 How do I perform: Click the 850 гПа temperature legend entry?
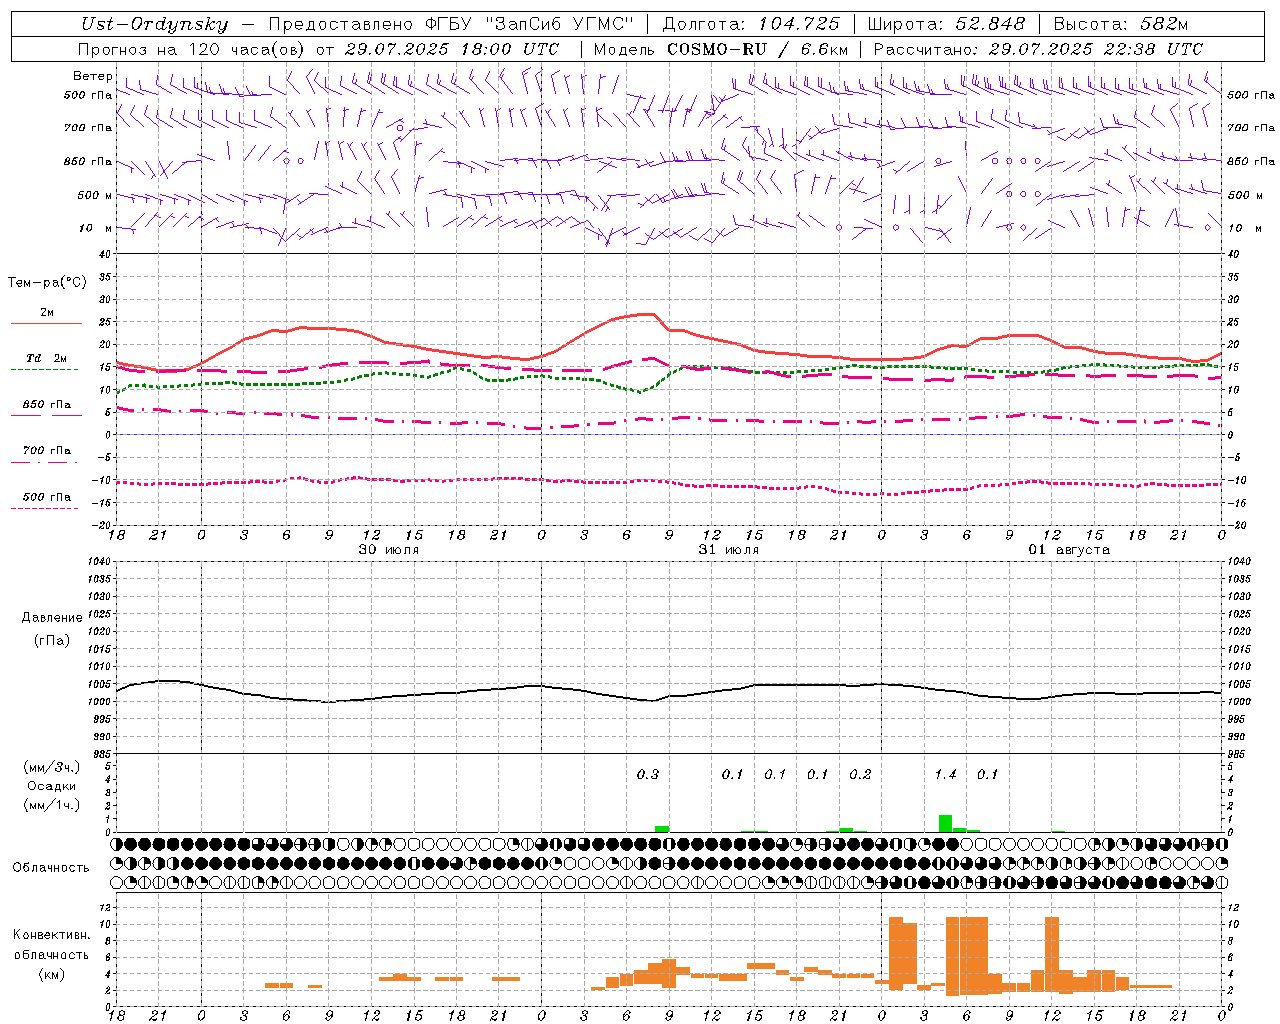(x=46, y=405)
